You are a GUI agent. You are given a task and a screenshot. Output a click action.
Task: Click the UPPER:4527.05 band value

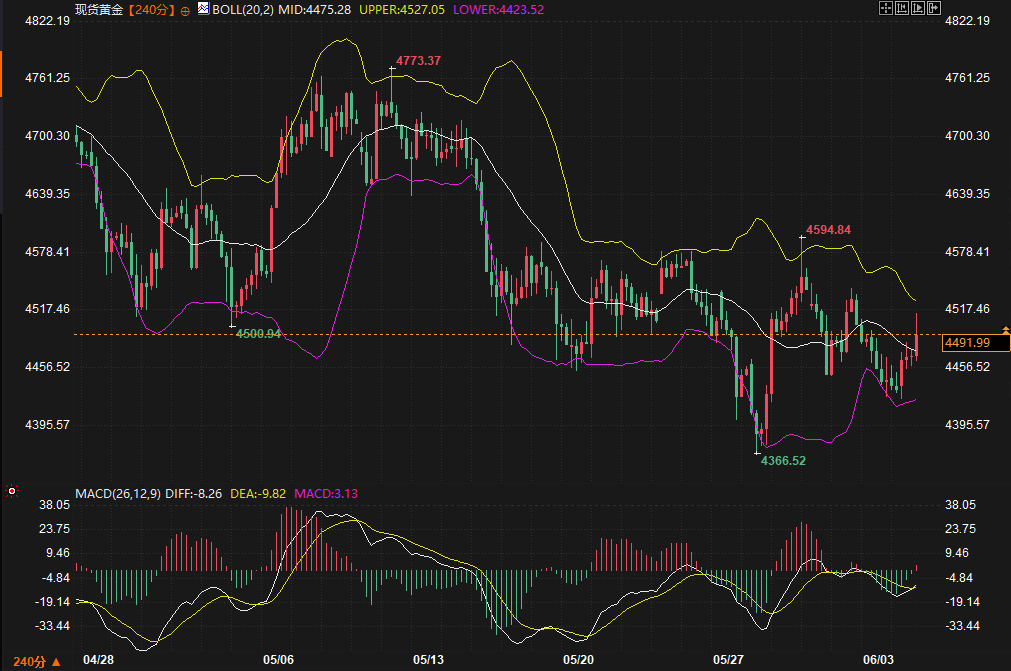402,10
